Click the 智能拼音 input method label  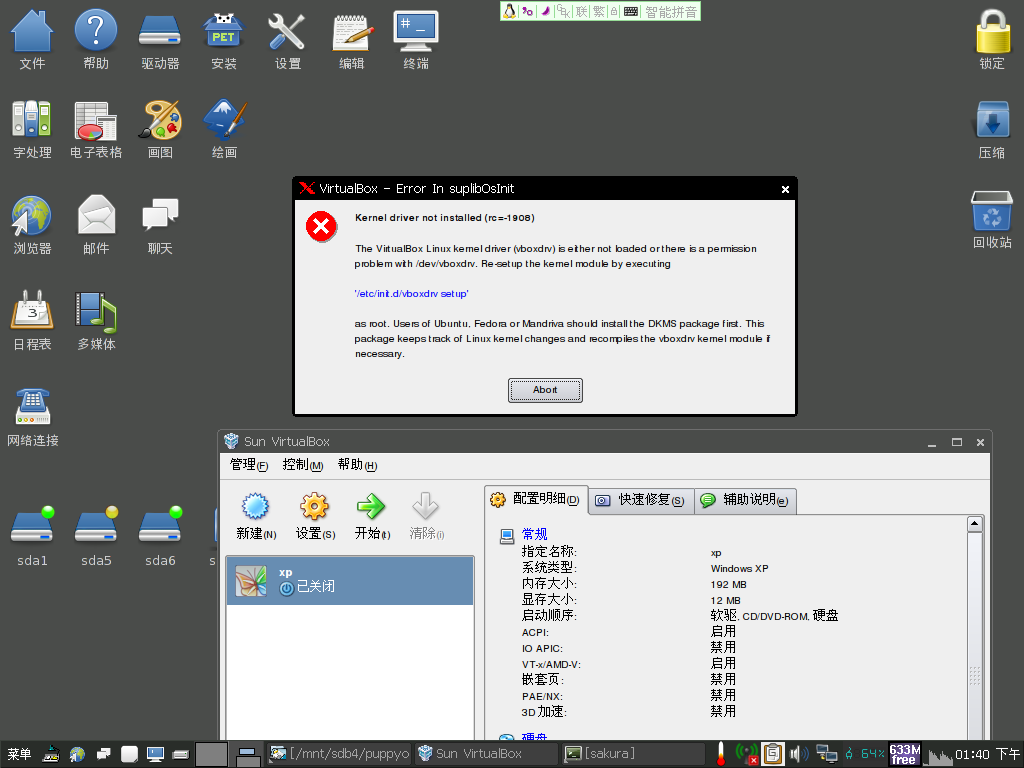671,12
